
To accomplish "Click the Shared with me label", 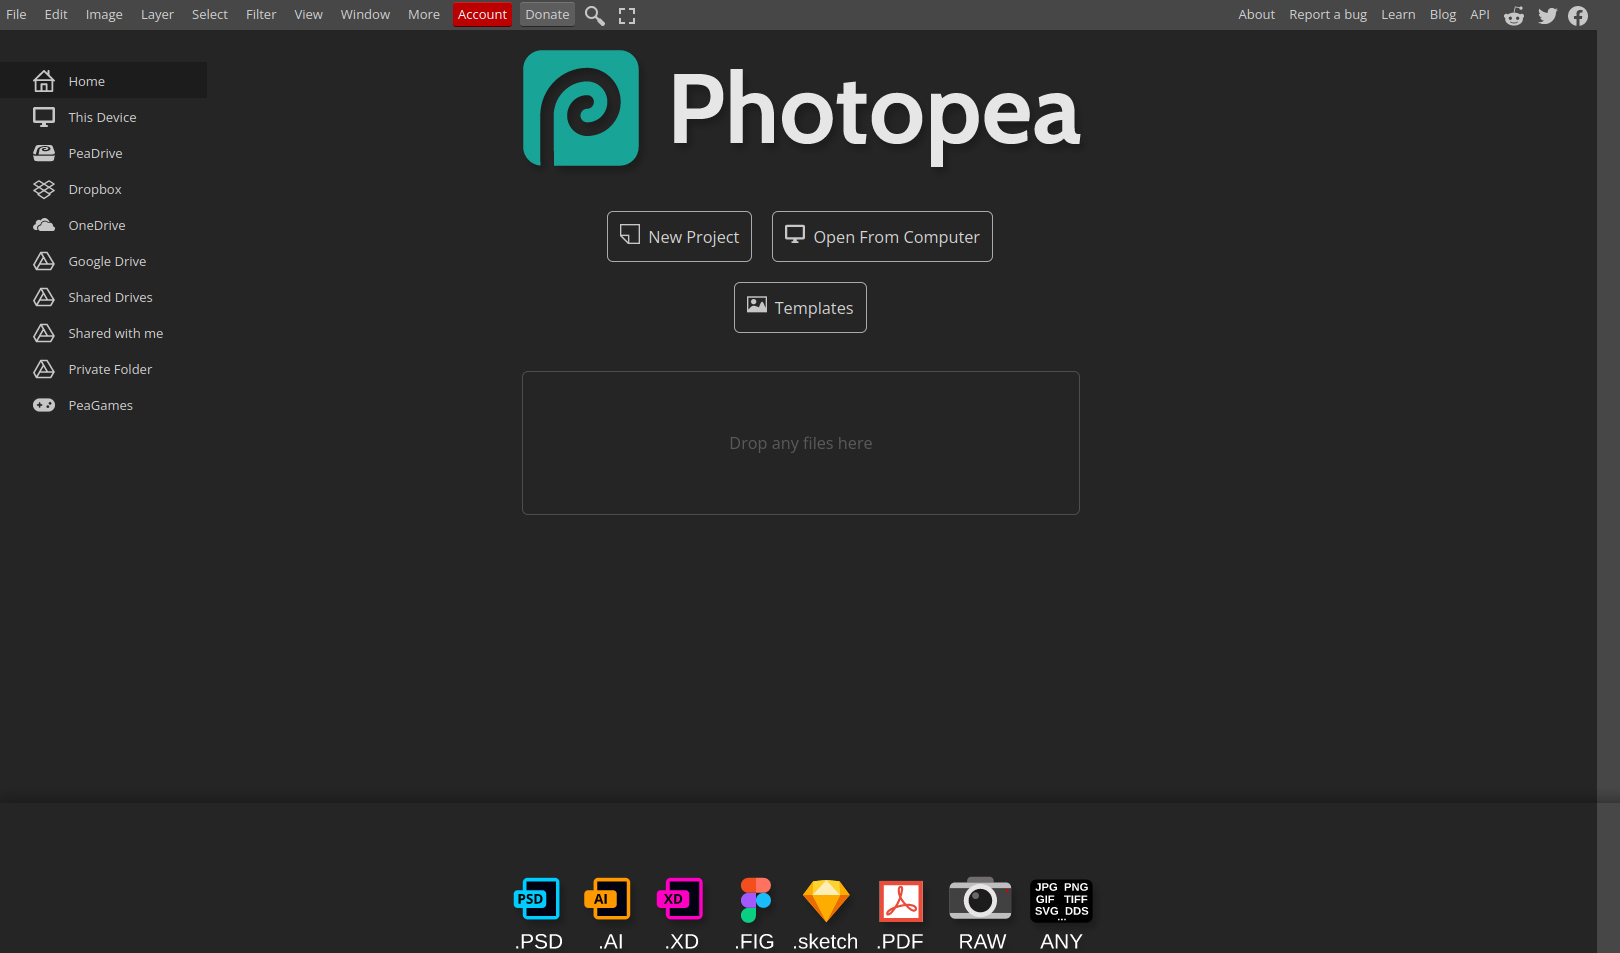I will (x=115, y=333).
